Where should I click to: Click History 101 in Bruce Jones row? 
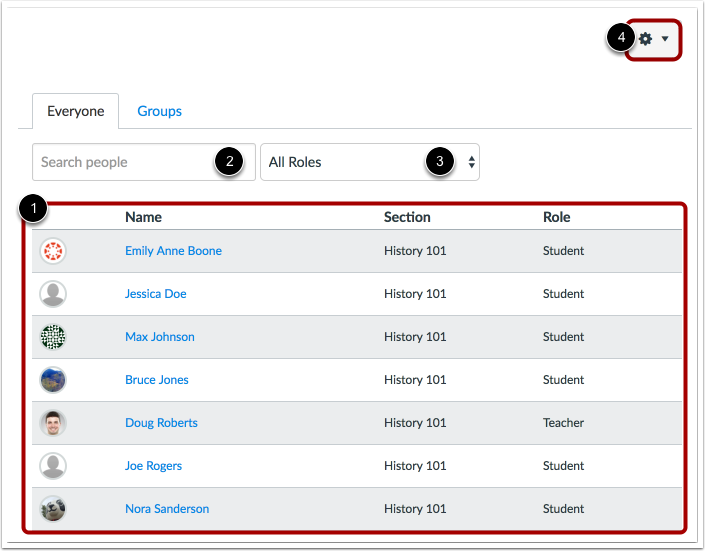tap(415, 380)
